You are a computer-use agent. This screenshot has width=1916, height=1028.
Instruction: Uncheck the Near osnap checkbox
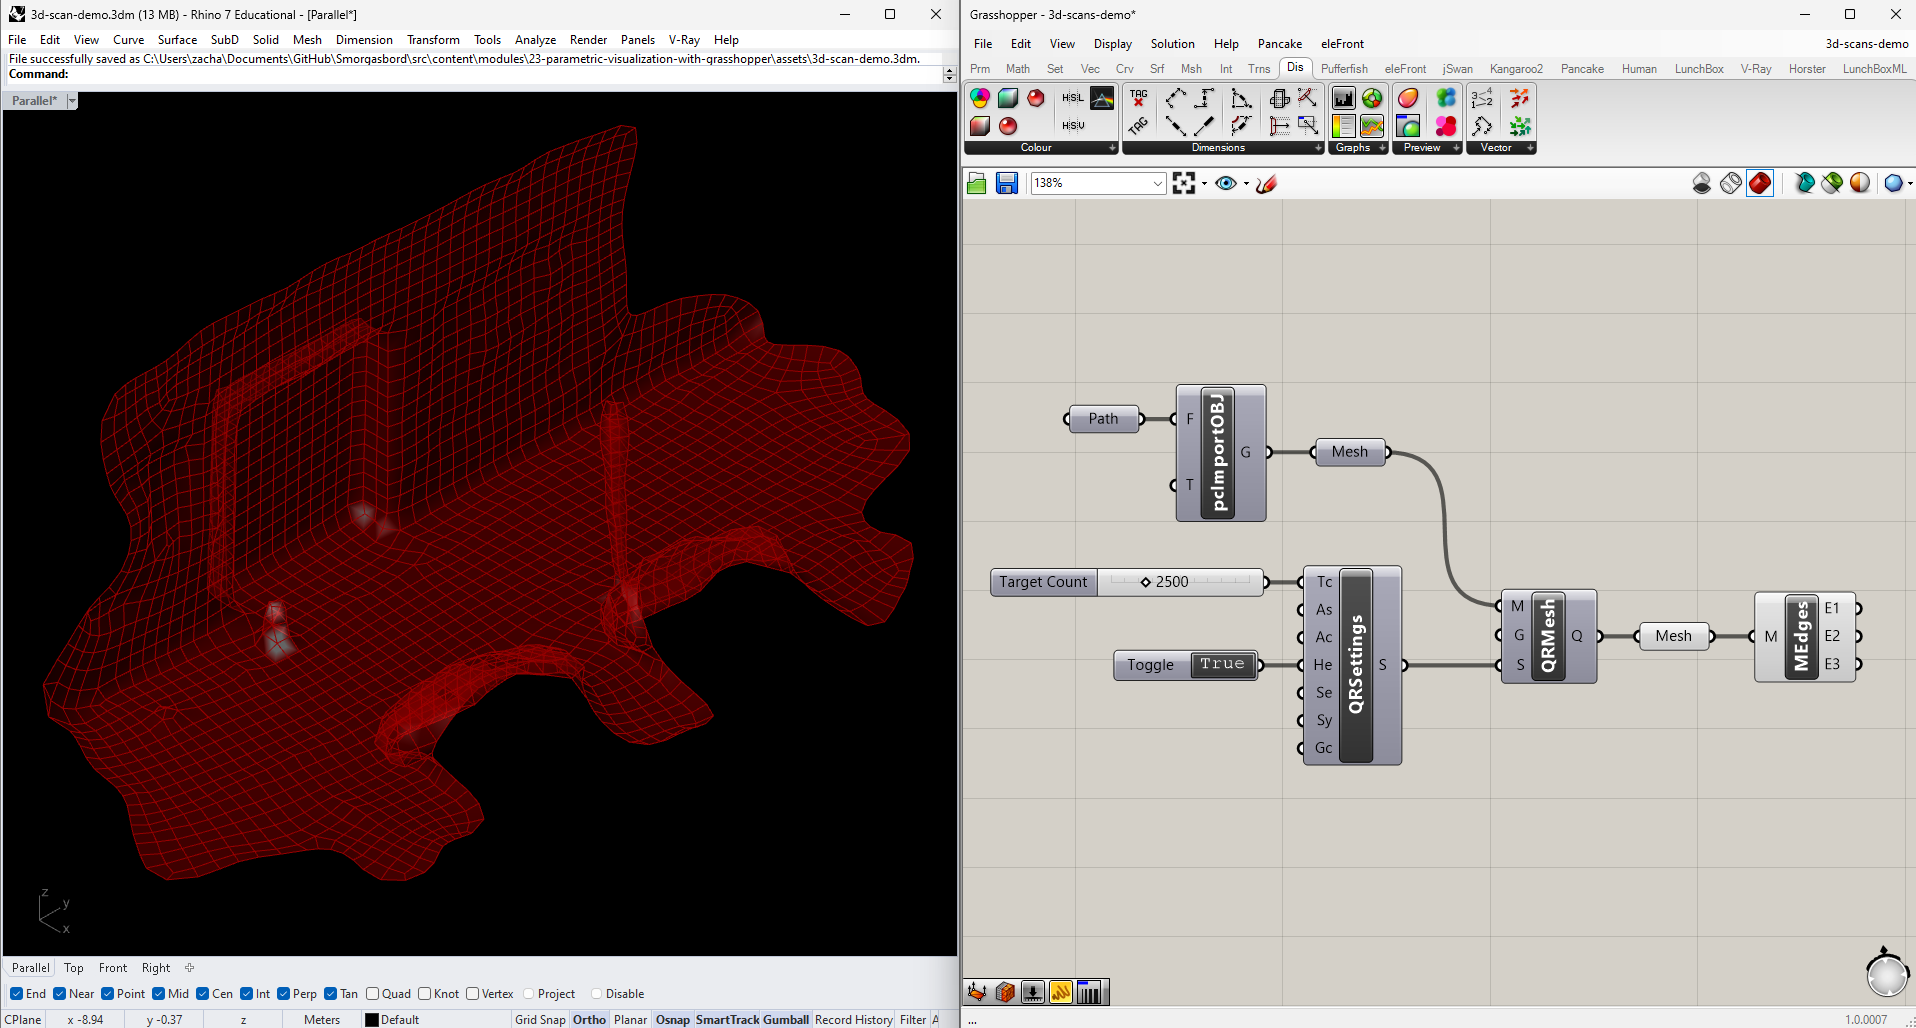click(60, 994)
